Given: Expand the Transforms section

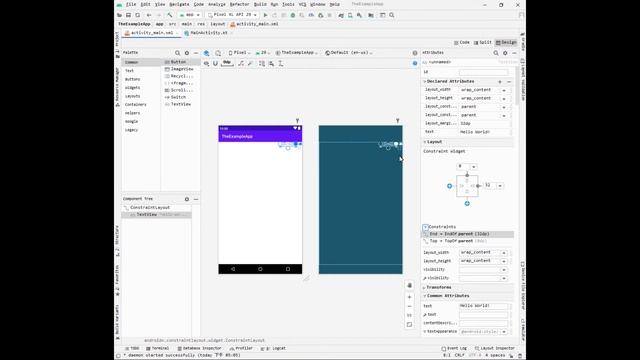Looking at the screenshot, I should (424, 287).
